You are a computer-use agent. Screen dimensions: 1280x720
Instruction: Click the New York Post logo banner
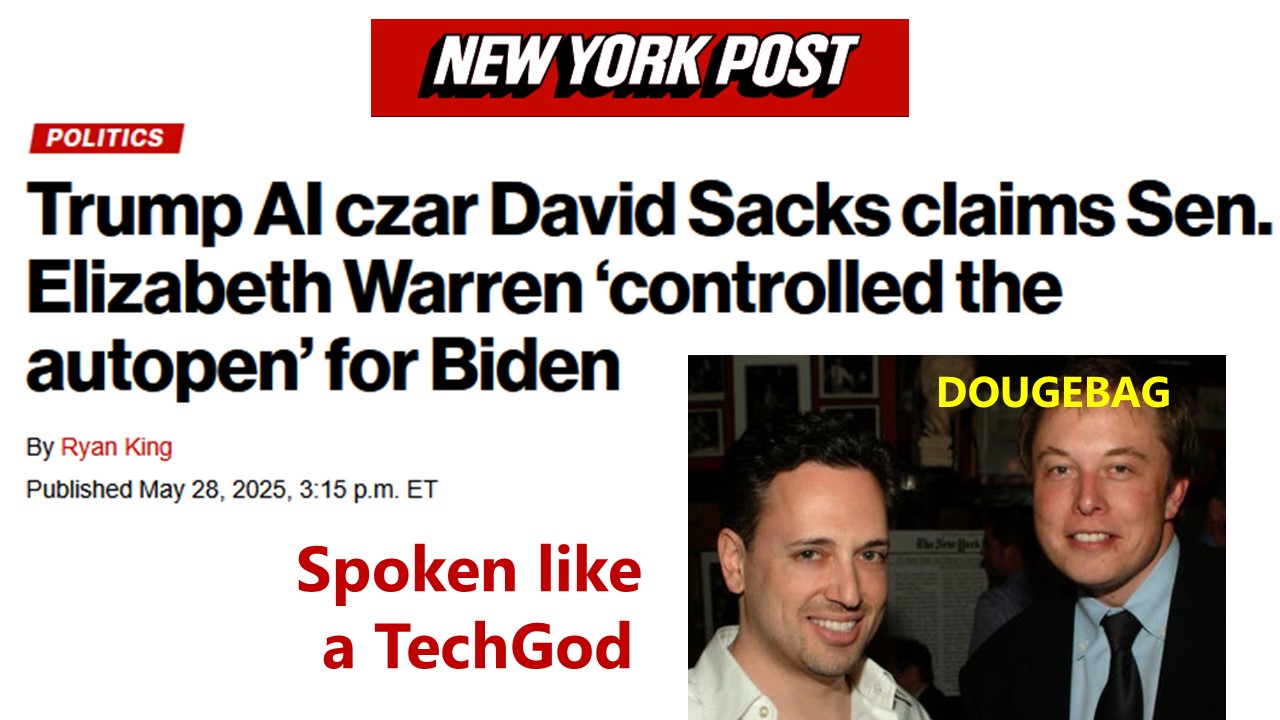point(640,67)
